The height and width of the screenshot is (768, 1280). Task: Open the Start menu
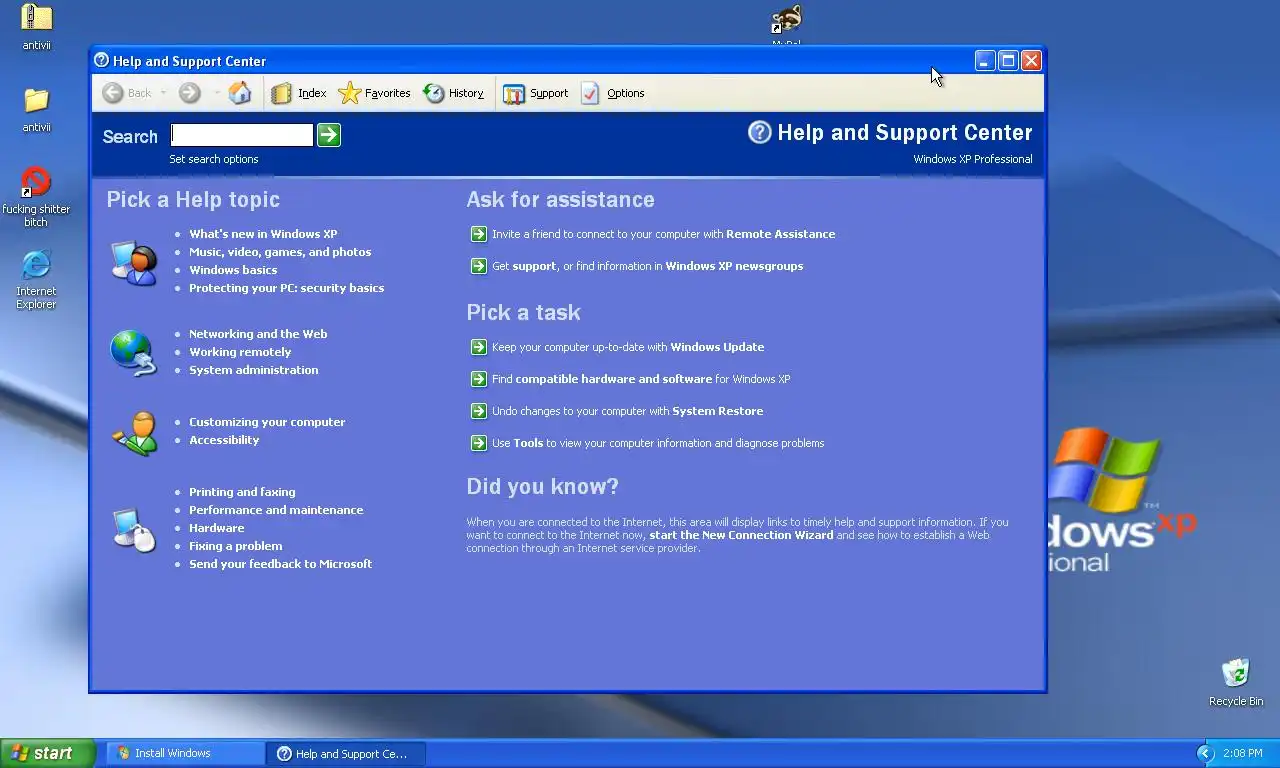pos(47,753)
